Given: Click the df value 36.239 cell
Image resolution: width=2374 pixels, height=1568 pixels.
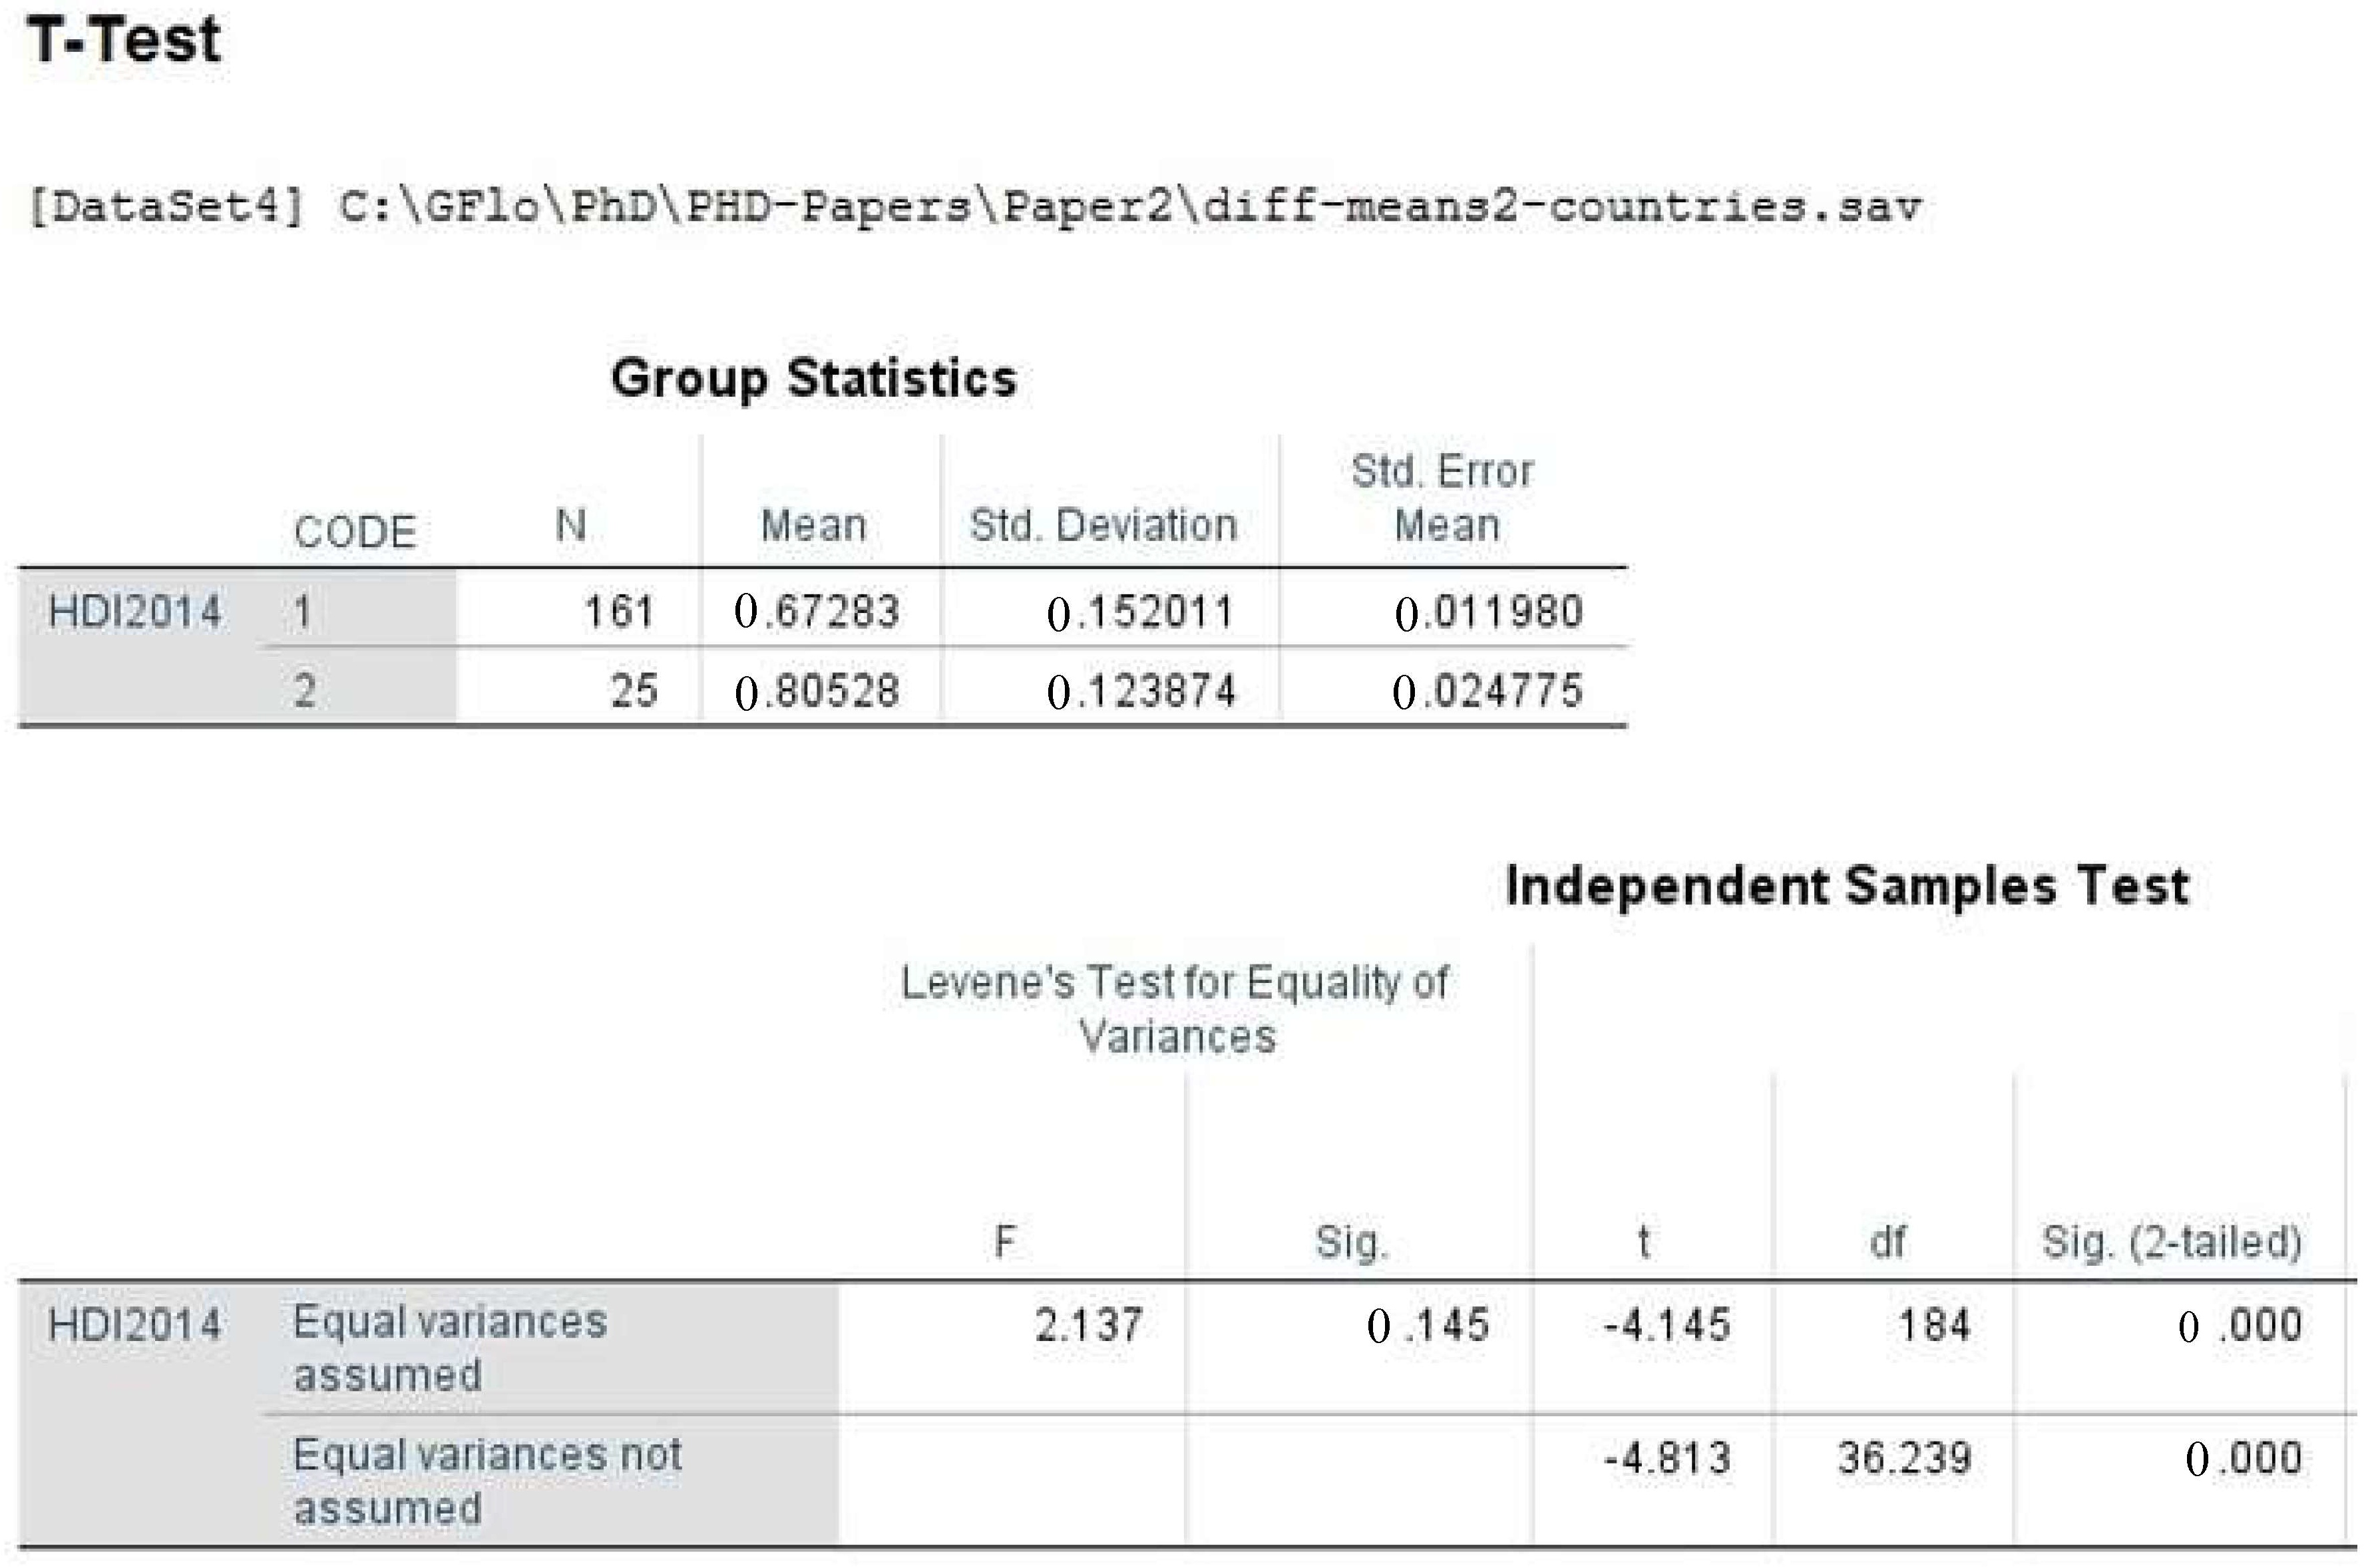Looking at the screenshot, I should pos(1904,1459).
